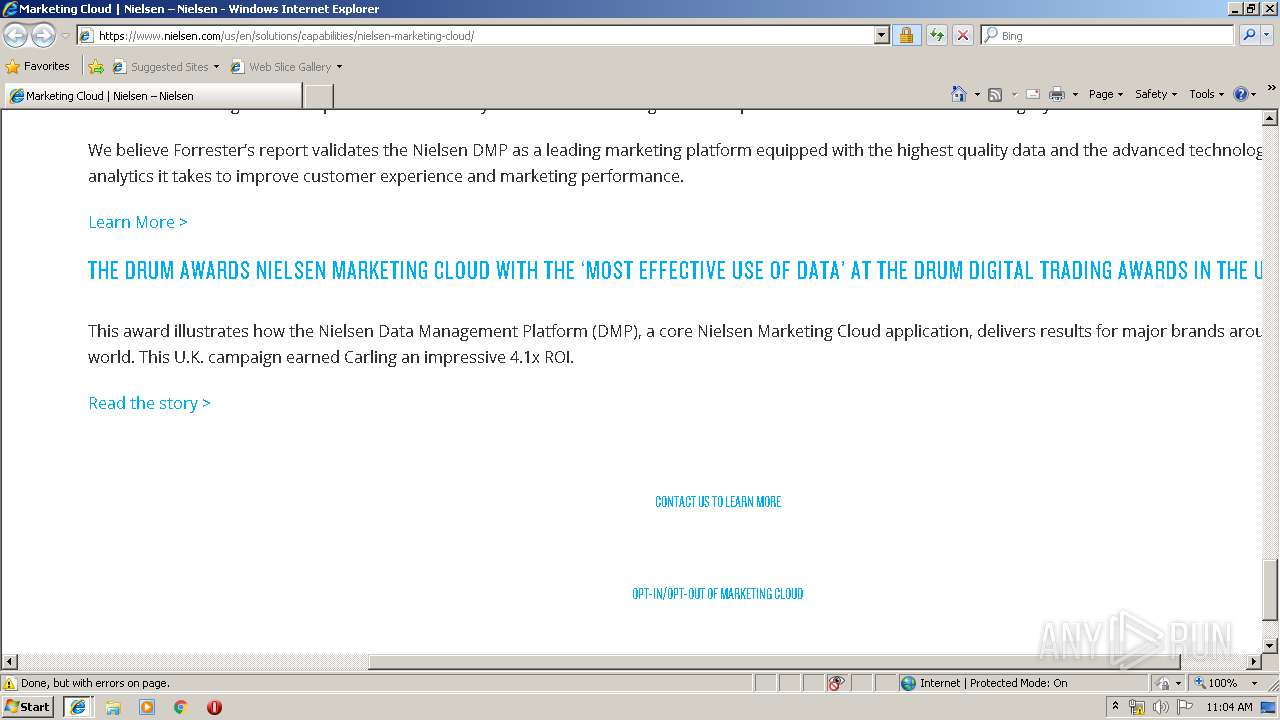1280x720 pixels.
Task: Click Internet Protected Mode zone indicator
Action: pyautogui.click(x=984, y=683)
